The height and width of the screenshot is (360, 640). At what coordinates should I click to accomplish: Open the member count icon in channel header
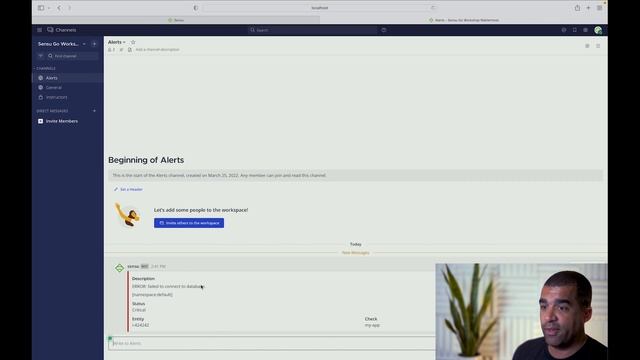(x=111, y=50)
